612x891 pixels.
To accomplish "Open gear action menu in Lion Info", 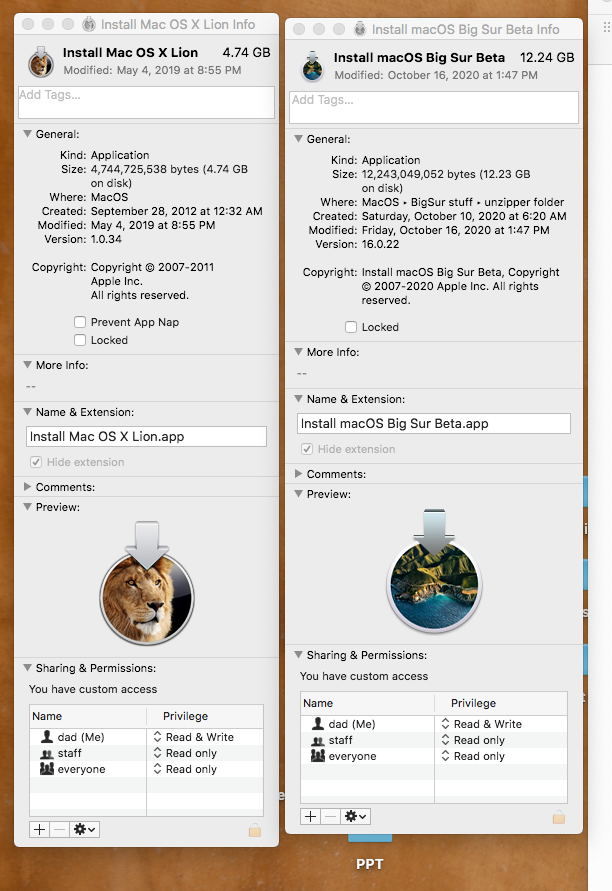I will (x=85, y=830).
